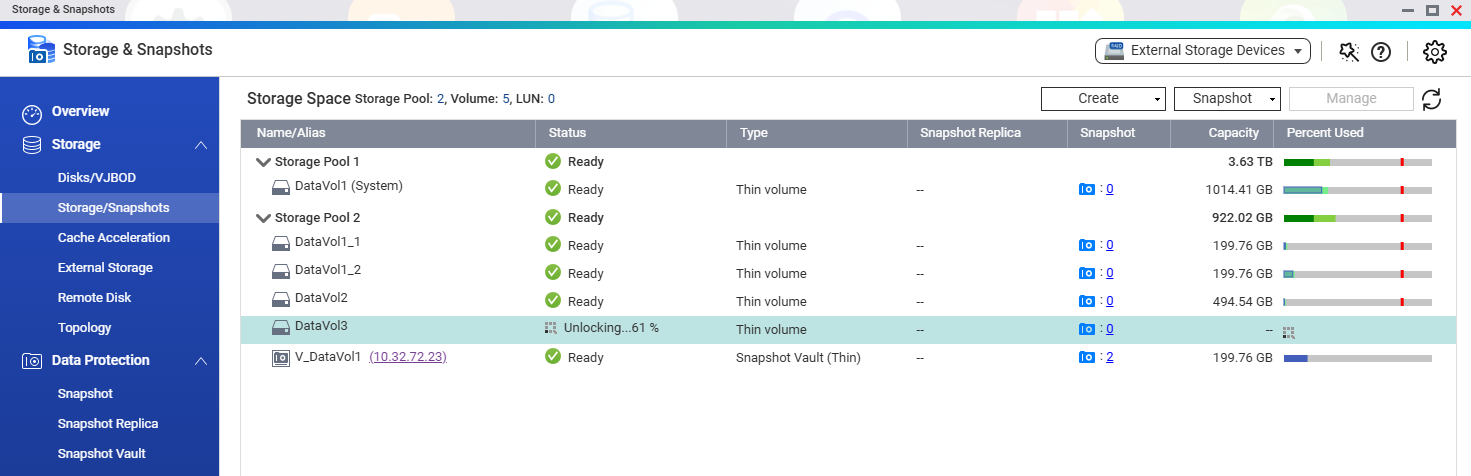Open the Create dropdown button
This screenshot has width=1471, height=476.
(x=1103, y=99)
